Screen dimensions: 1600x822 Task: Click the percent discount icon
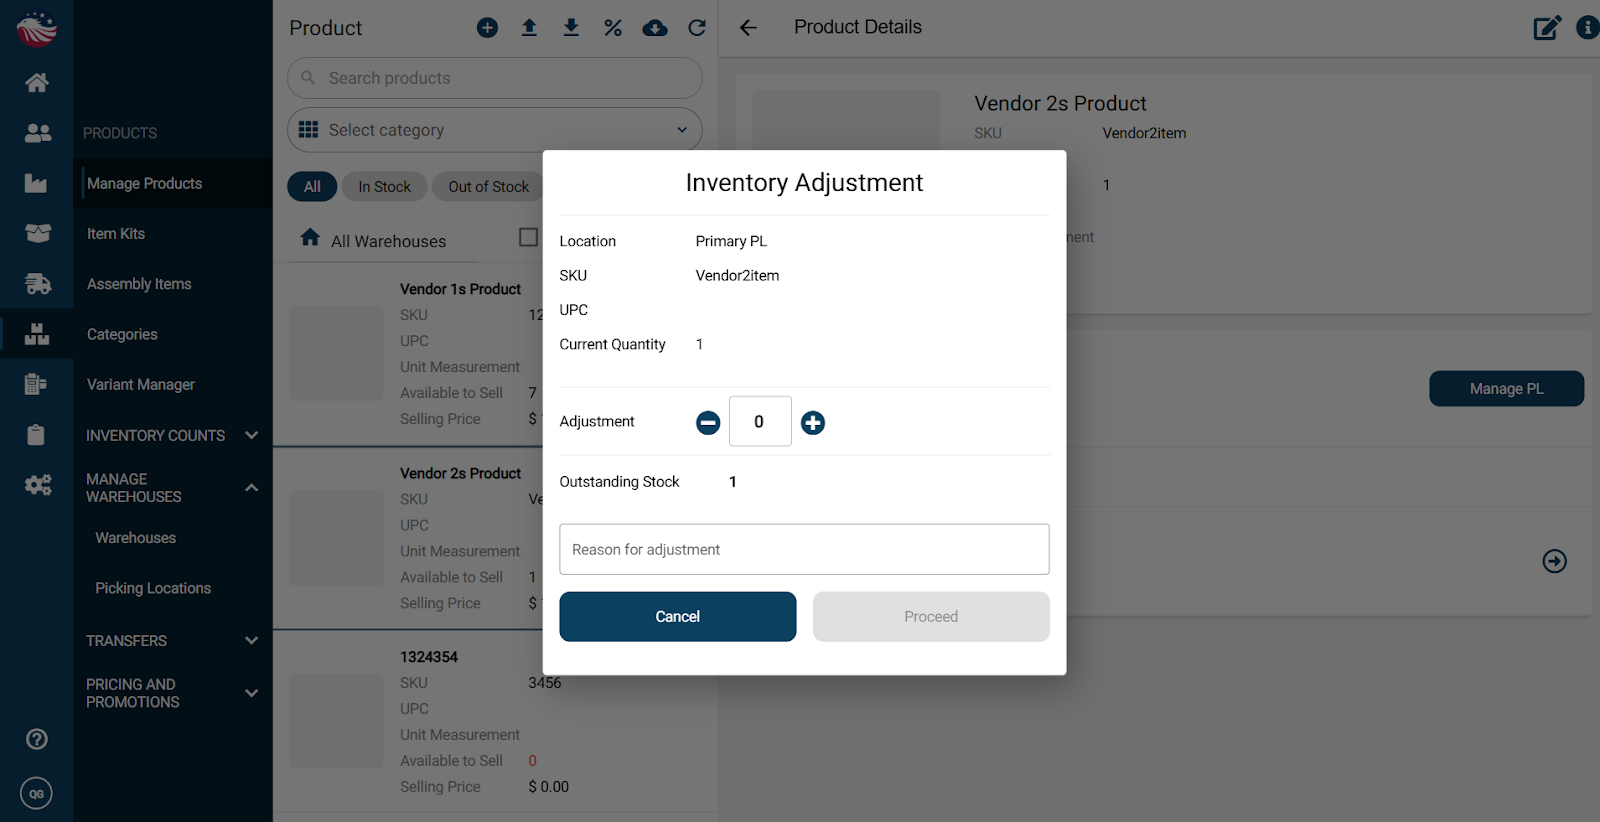point(613,28)
